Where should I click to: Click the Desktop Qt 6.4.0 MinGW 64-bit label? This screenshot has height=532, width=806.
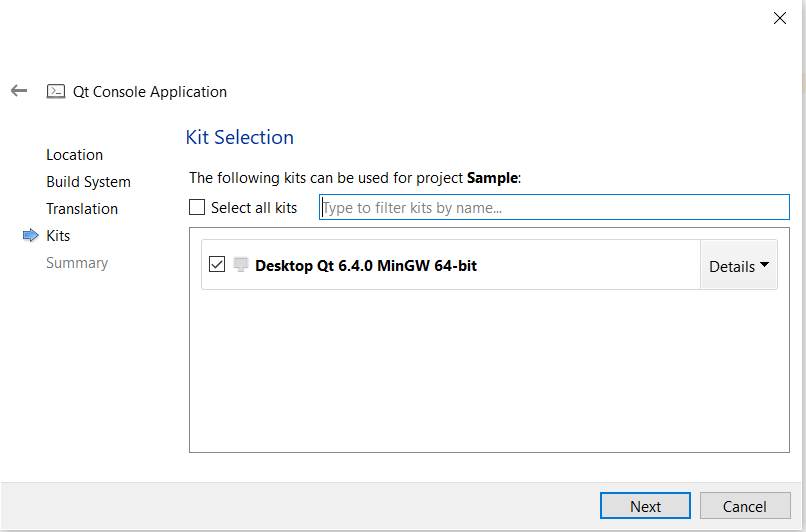point(366,266)
